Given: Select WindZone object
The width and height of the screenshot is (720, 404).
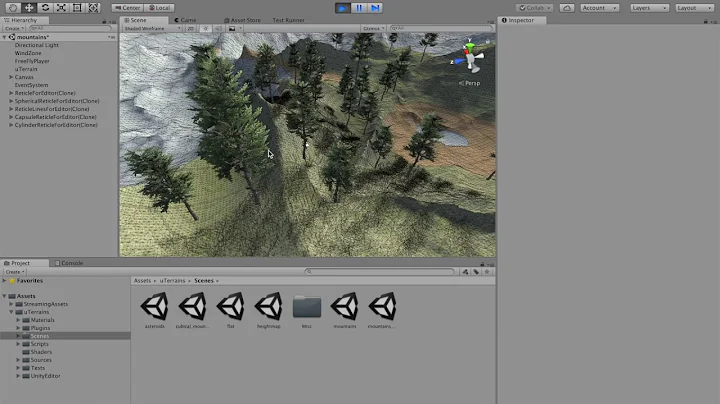Looking at the screenshot, I should click(x=28, y=53).
